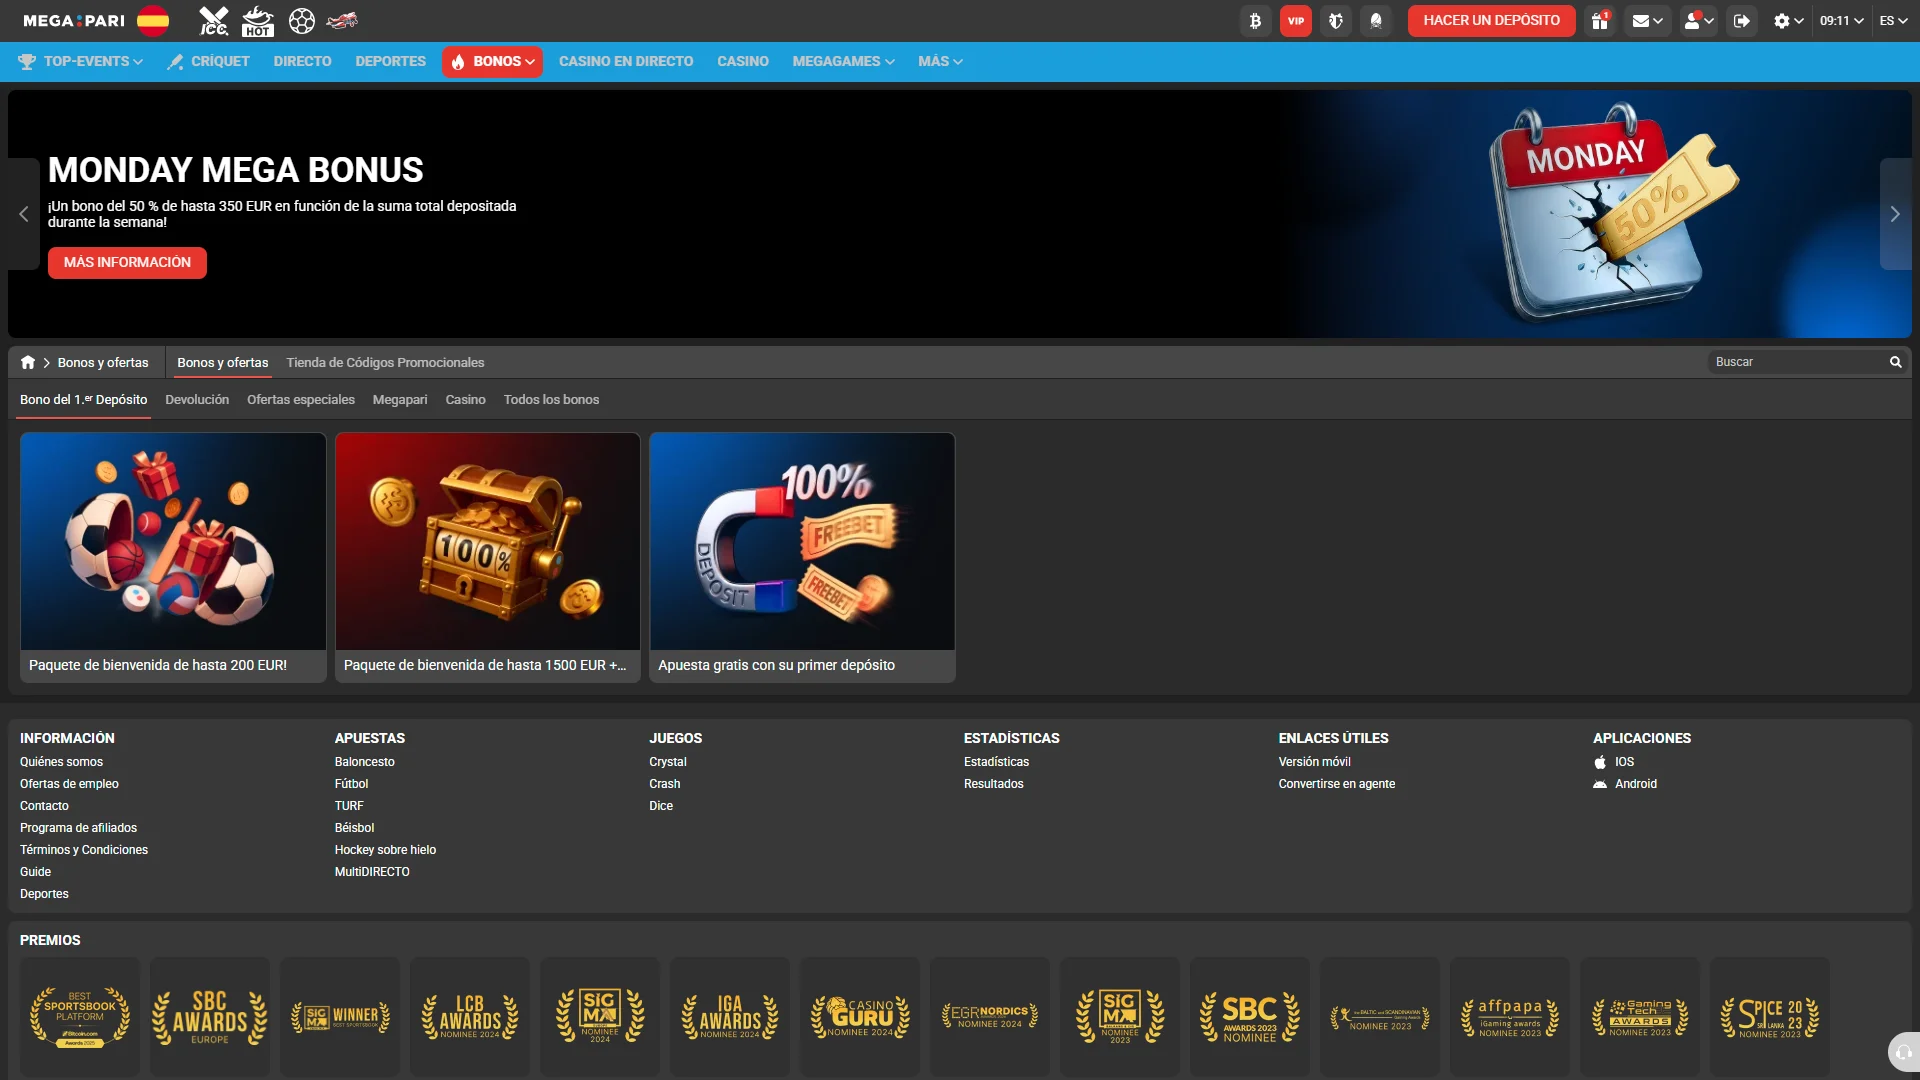Switch to the Devolución tab
Screen dimensions: 1920x1080
[x=197, y=400]
